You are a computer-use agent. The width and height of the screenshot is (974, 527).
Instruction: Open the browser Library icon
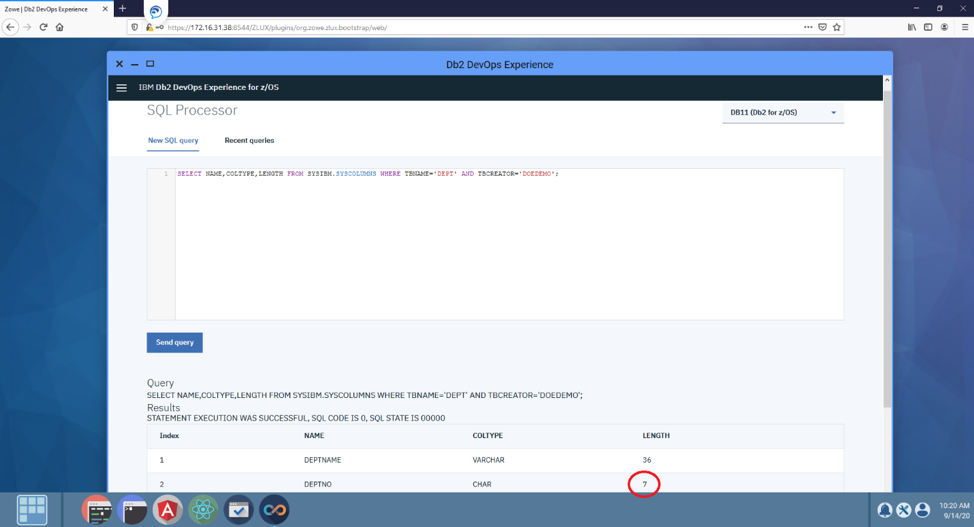[911, 27]
